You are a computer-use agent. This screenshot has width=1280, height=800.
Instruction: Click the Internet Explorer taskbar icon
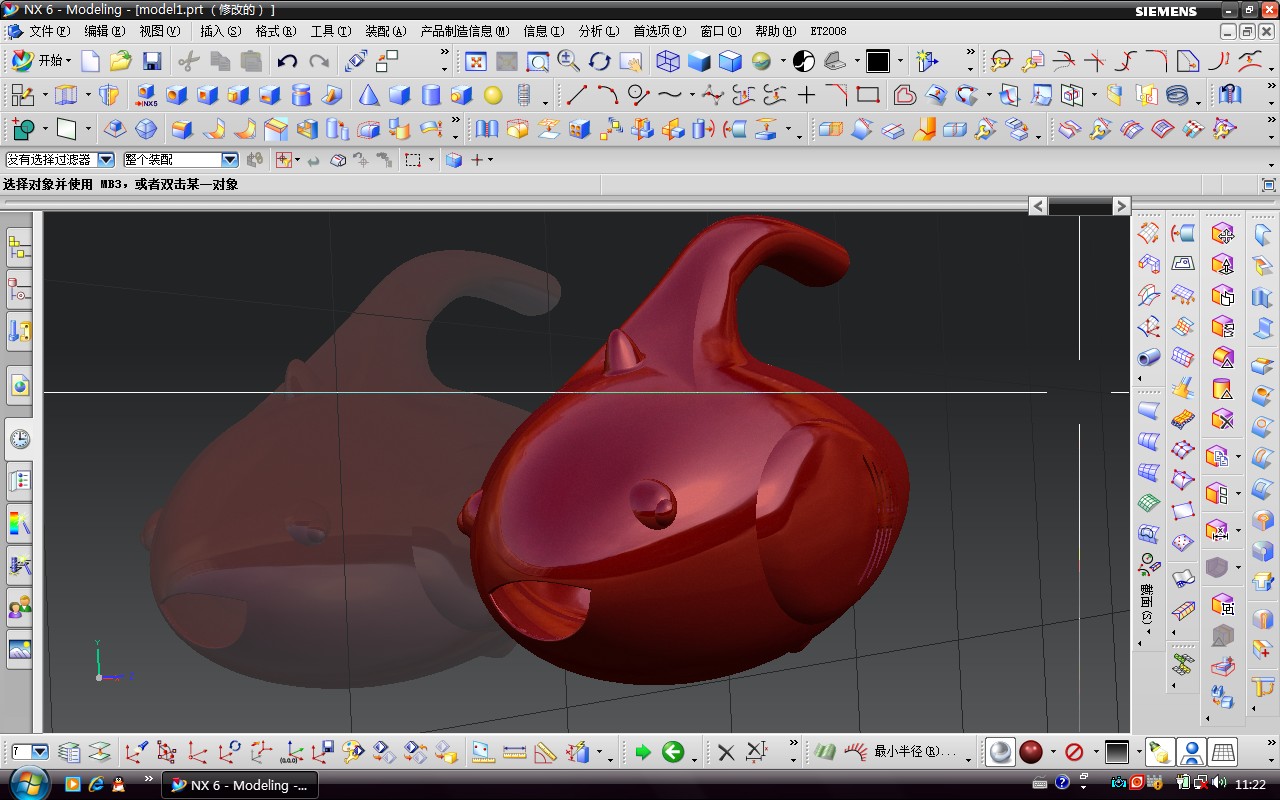point(96,785)
